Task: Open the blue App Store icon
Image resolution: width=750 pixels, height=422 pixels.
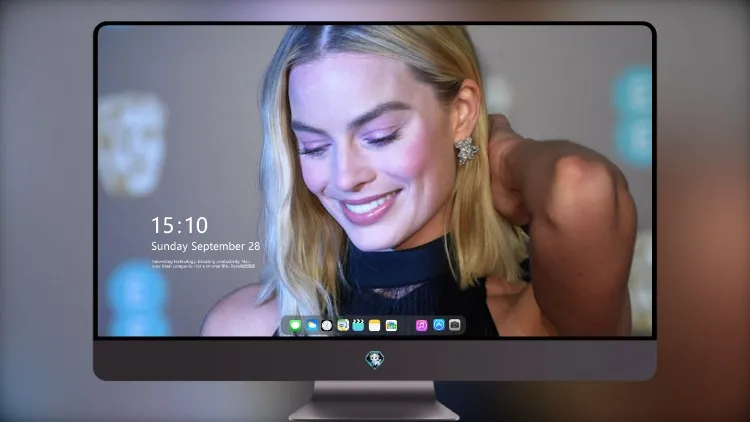Action: pyautogui.click(x=439, y=325)
